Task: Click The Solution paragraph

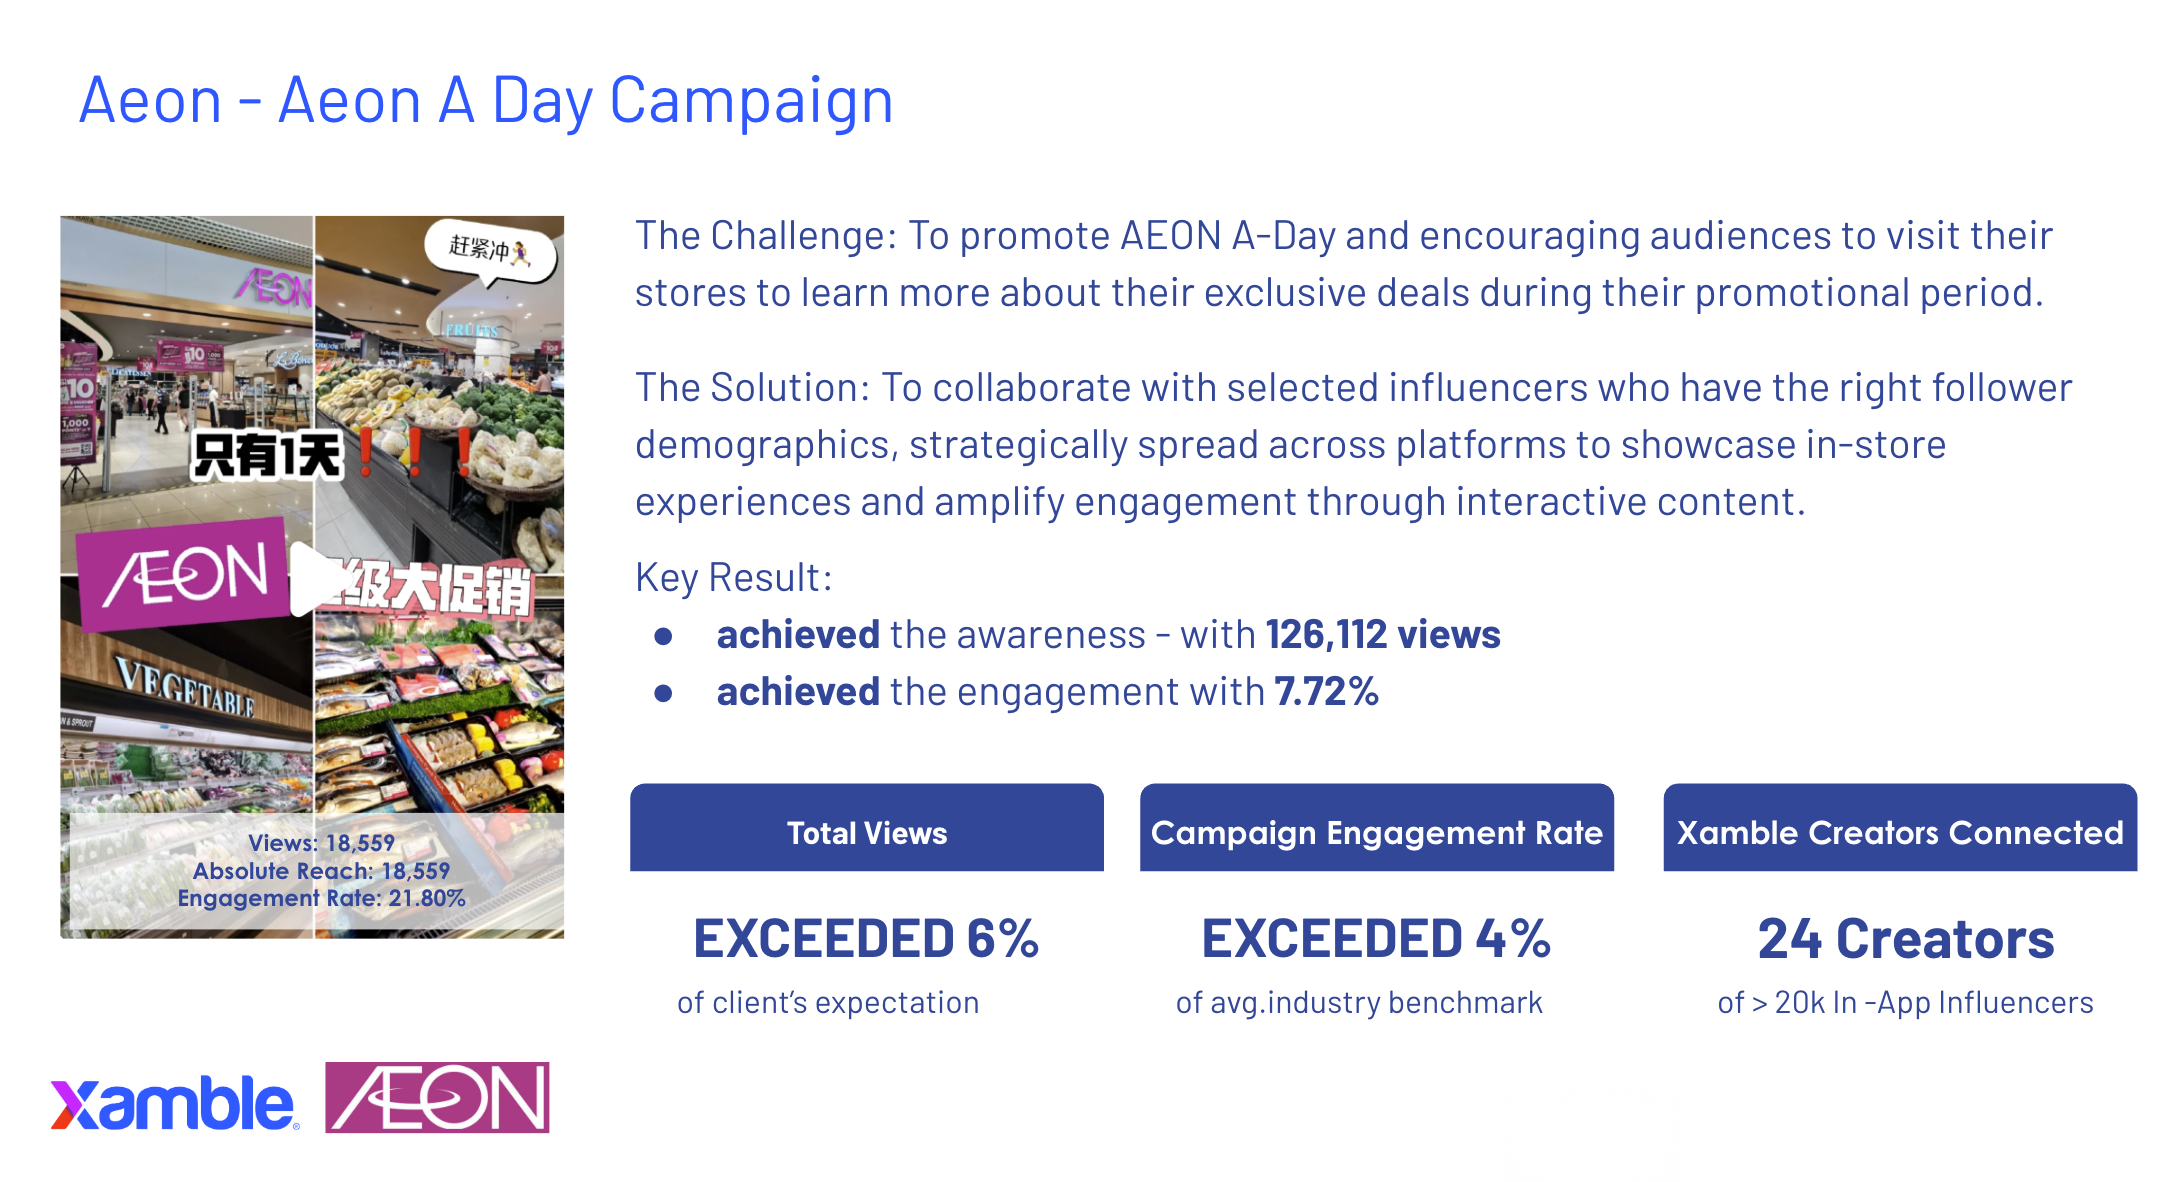Action: pyautogui.click(x=1354, y=445)
